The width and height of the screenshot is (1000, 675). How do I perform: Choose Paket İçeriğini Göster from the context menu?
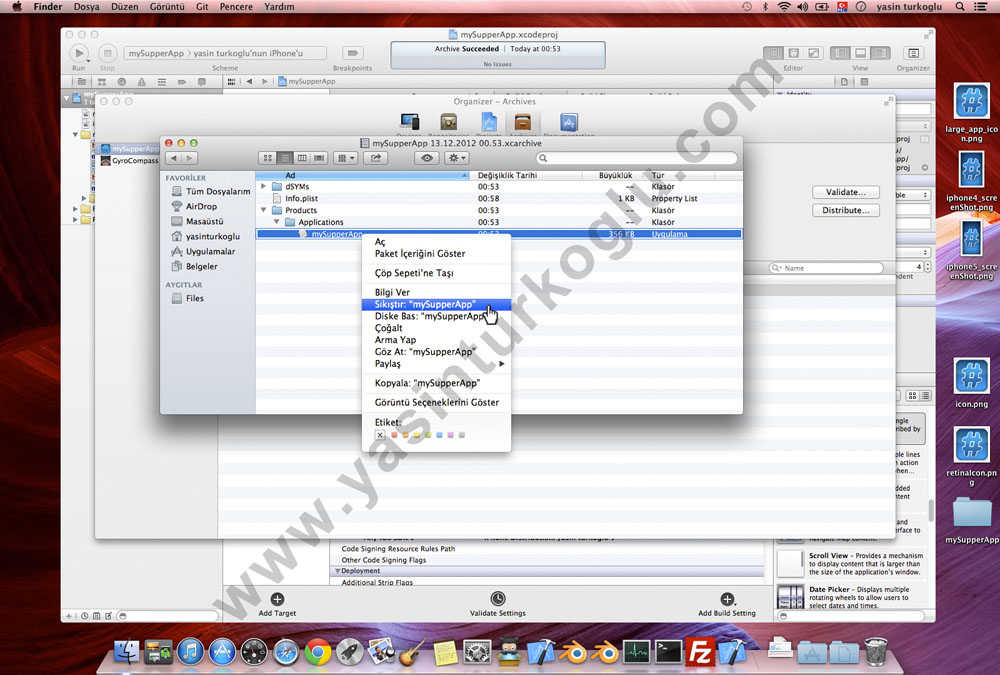coord(436,253)
